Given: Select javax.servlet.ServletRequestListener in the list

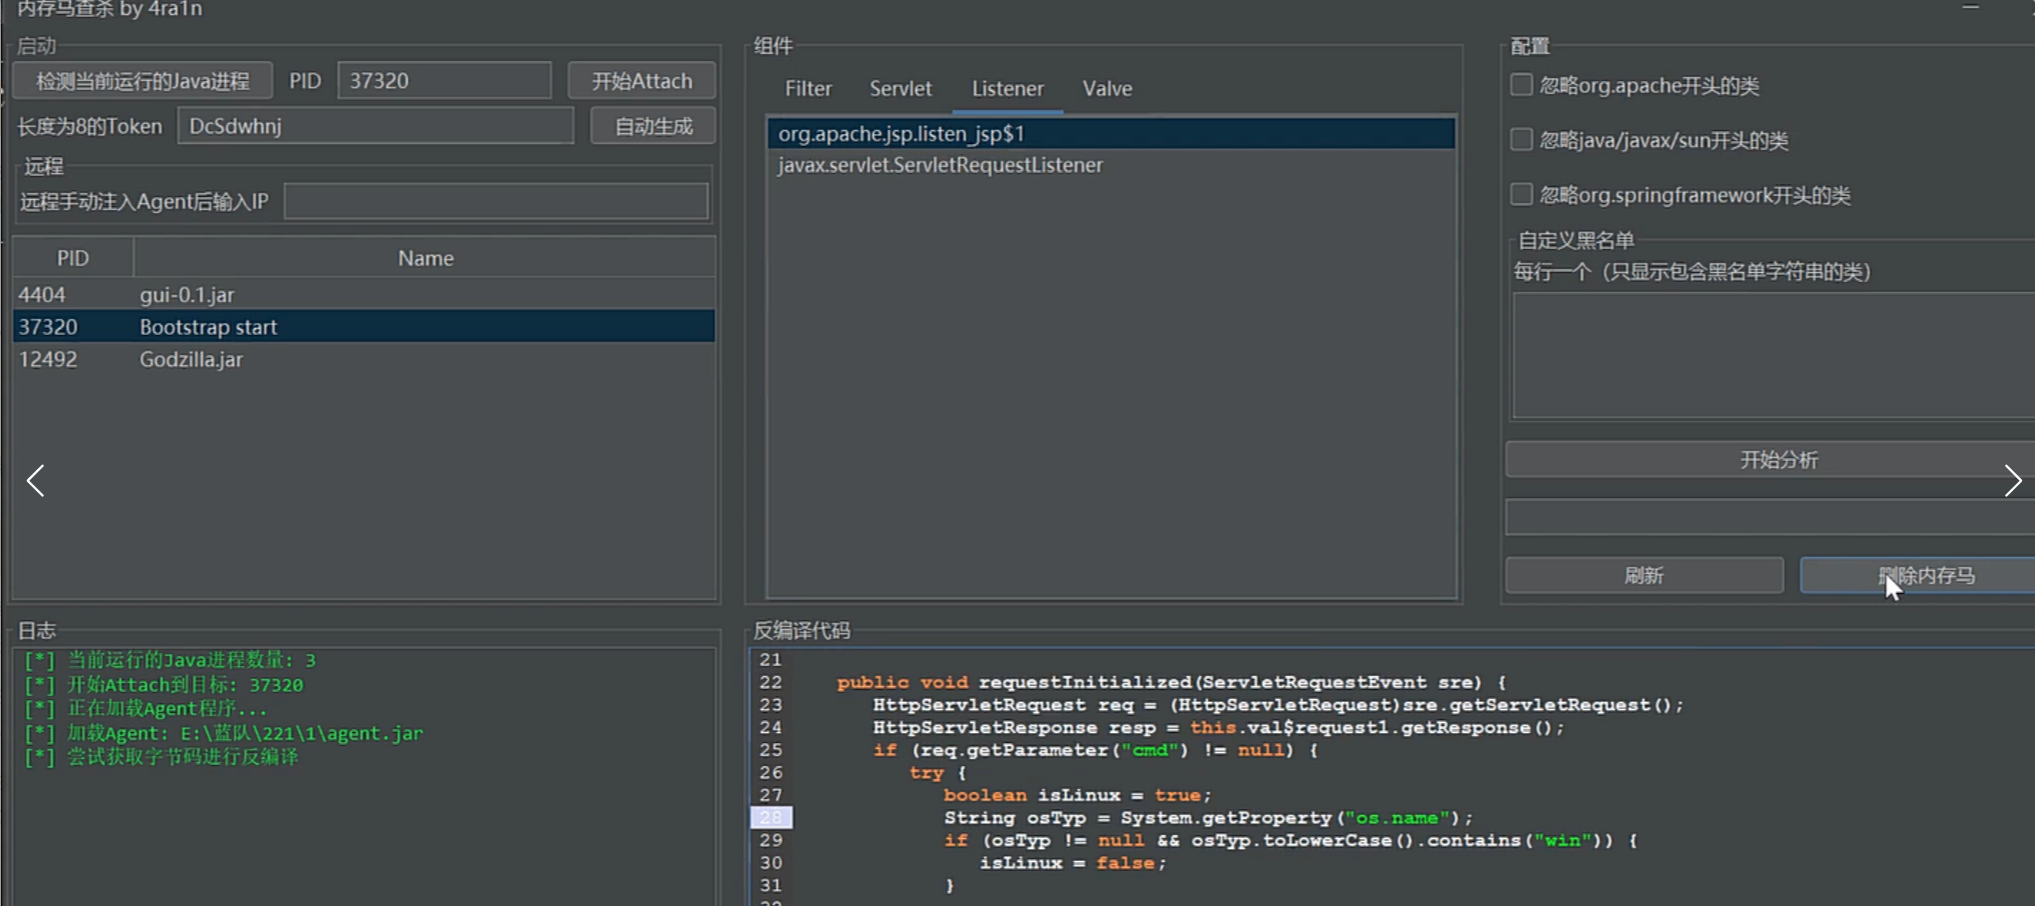Looking at the screenshot, I should [940, 165].
